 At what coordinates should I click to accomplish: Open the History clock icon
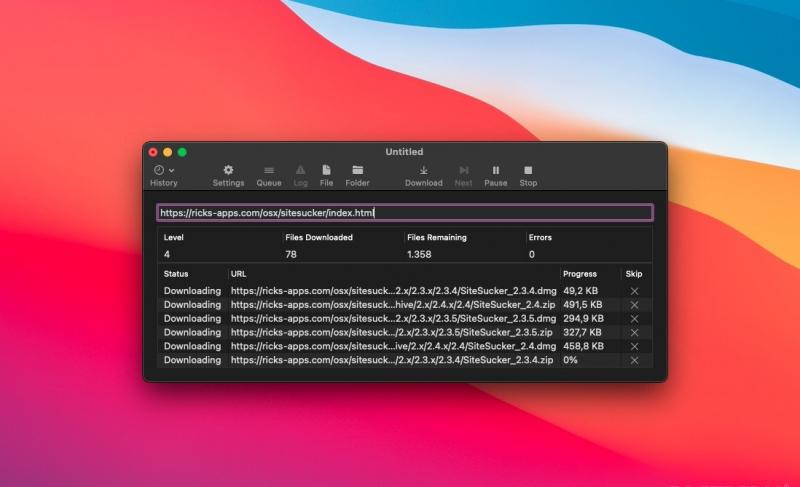(159, 170)
